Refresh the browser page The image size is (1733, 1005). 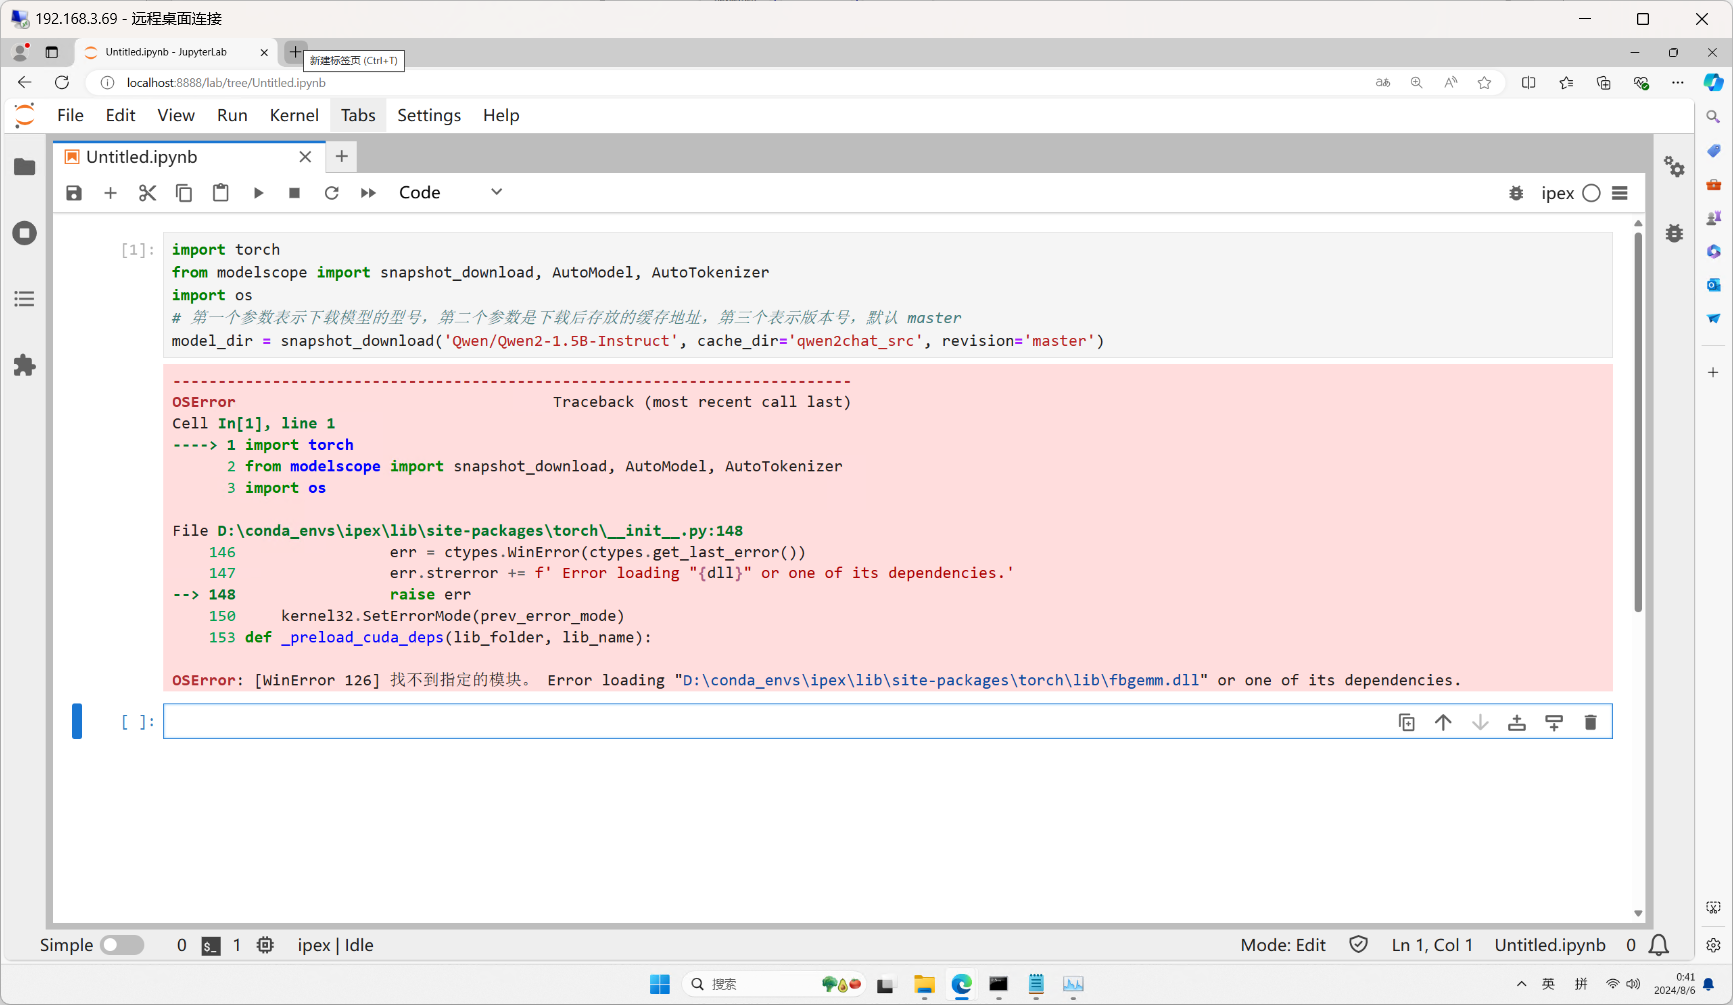tap(62, 83)
